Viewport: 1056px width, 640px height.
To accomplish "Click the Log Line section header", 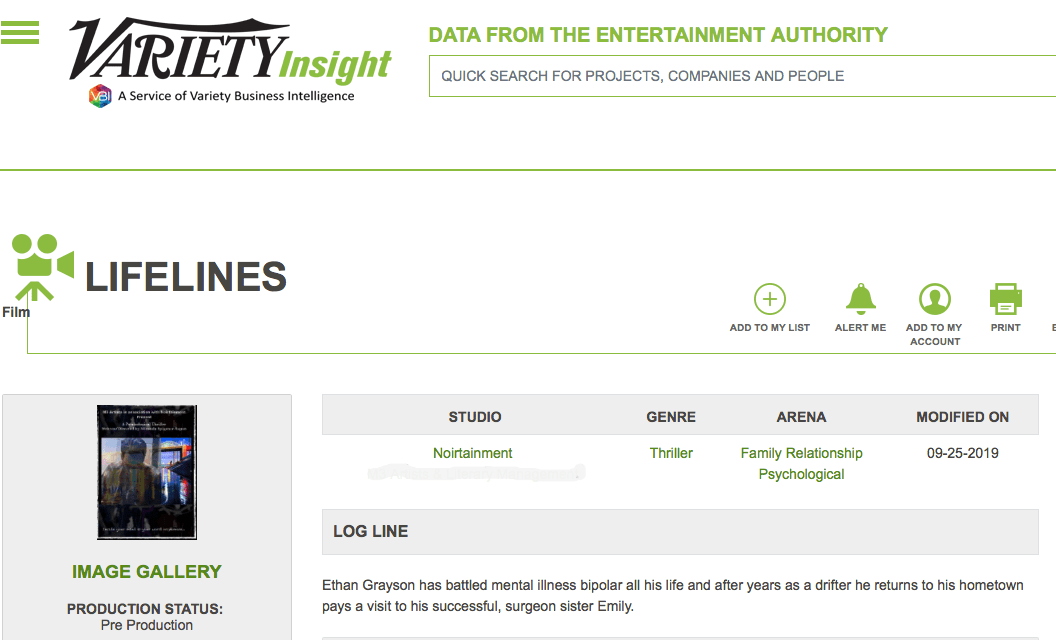I will 371,531.
